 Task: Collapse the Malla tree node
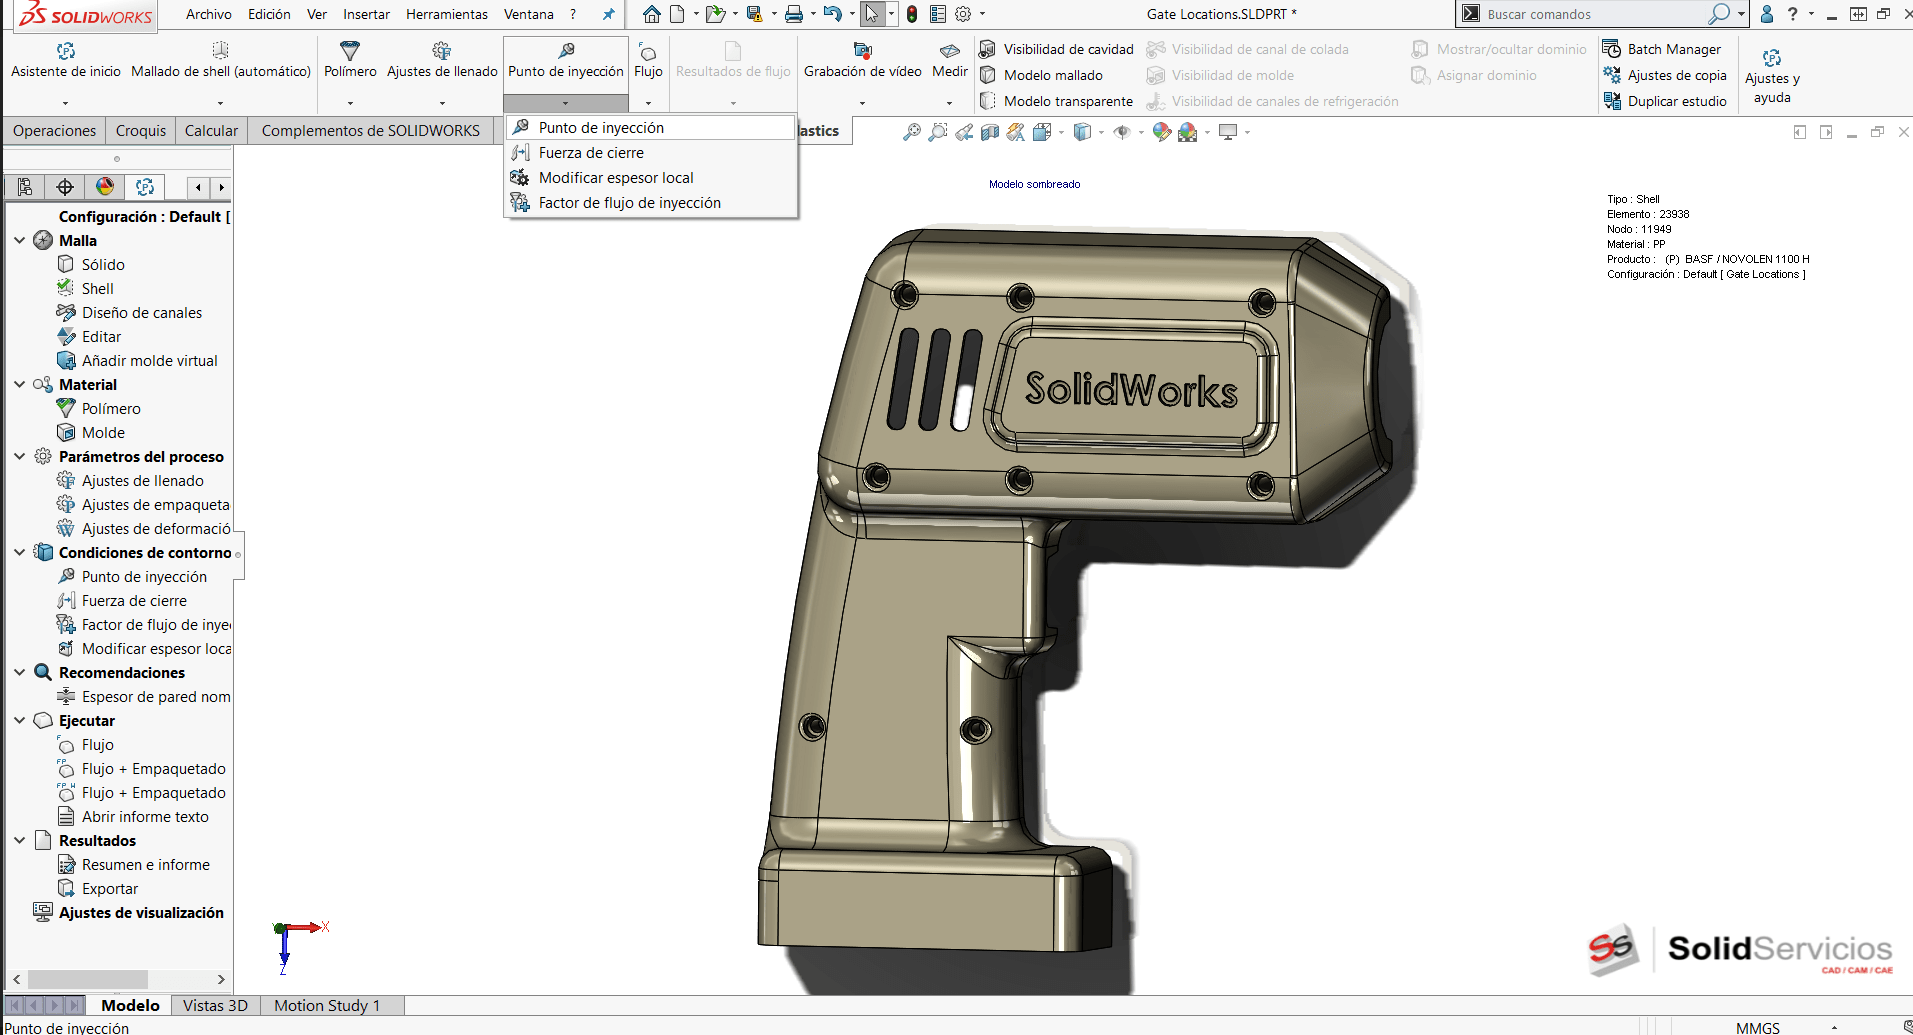coord(19,241)
